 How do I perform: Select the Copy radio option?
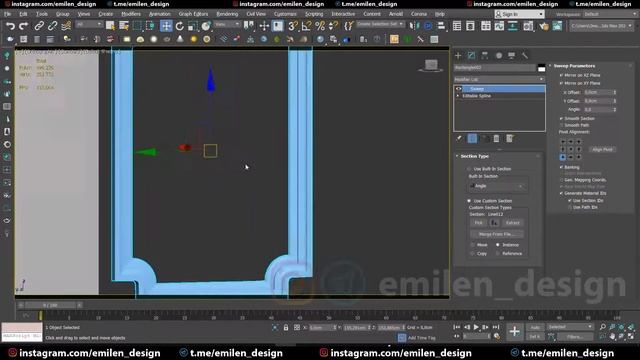[x=473, y=253]
